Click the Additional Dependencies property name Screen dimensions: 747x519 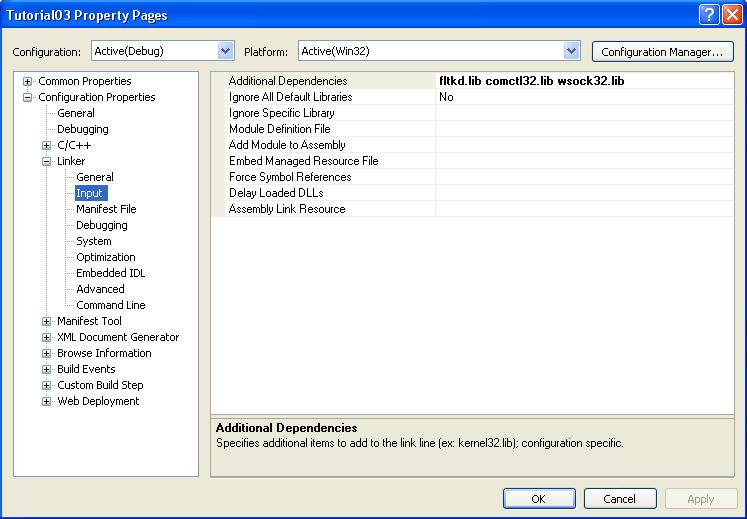(x=288, y=81)
